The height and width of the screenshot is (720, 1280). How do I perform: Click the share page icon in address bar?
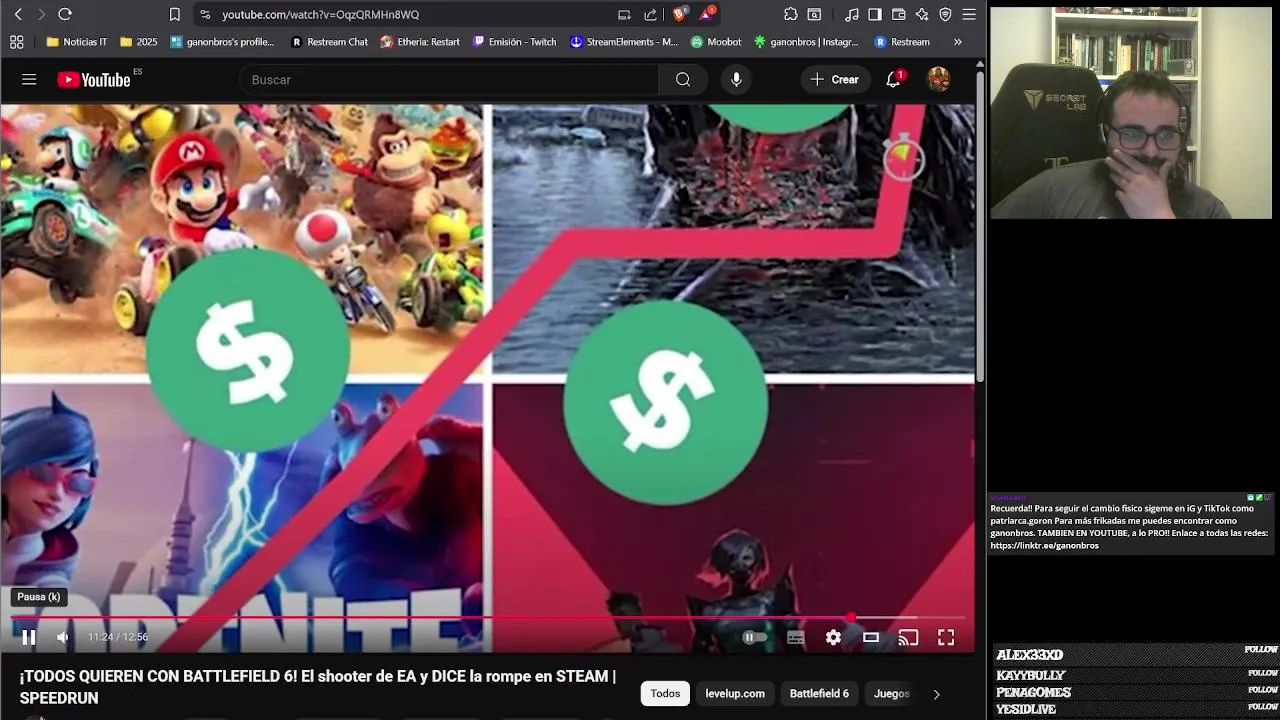(x=651, y=14)
